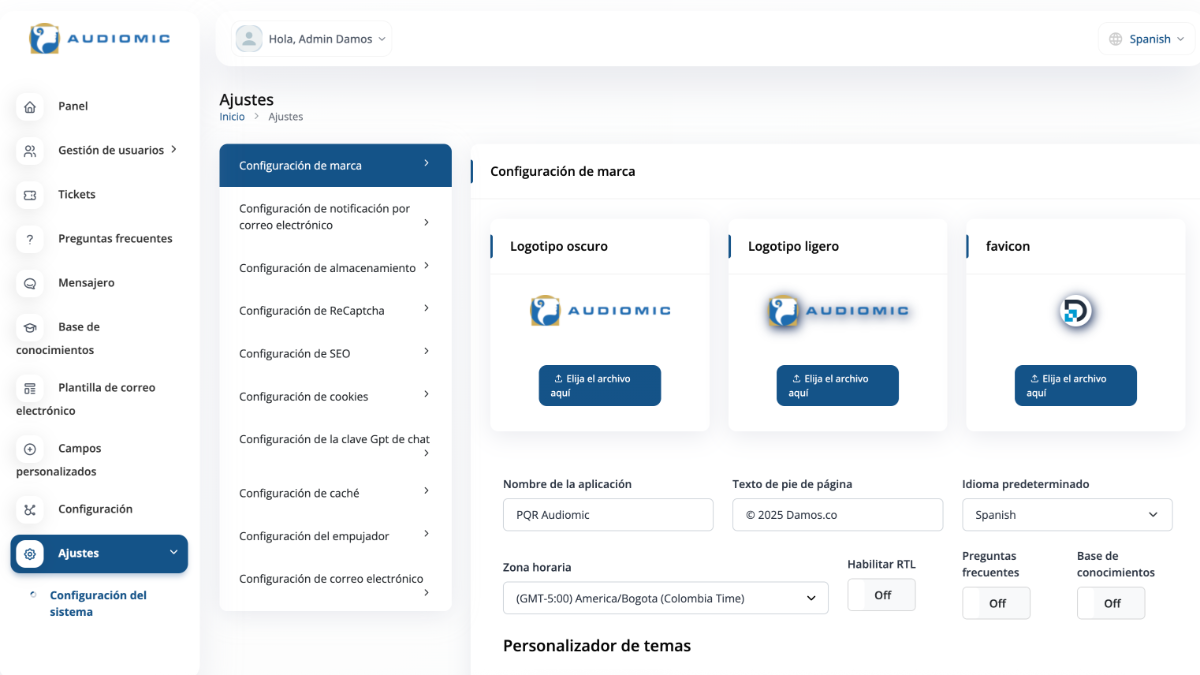The width and height of the screenshot is (1200, 675).
Task: Go to Inicio breadcrumb link
Action: pyautogui.click(x=232, y=117)
